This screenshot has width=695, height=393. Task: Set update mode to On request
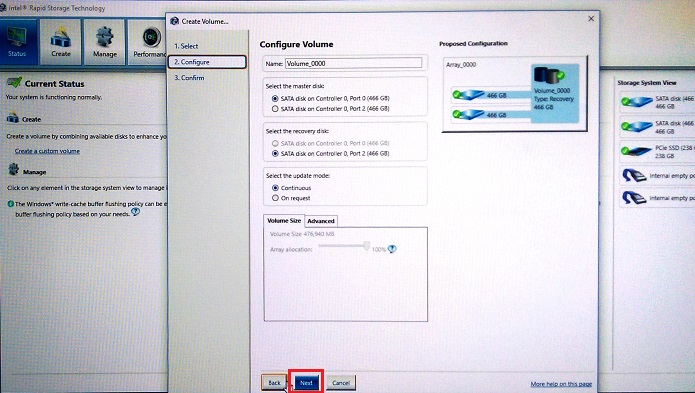point(275,198)
